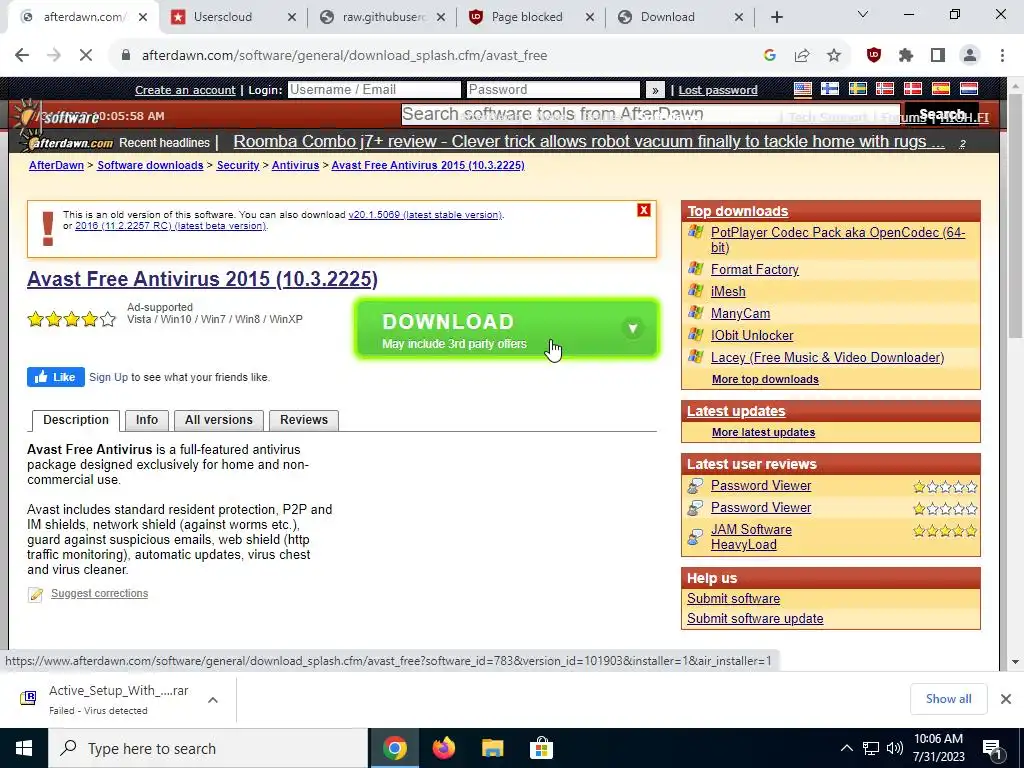Click the Google icon in address bar
This screenshot has height=768, width=1024.
[x=770, y=56]
